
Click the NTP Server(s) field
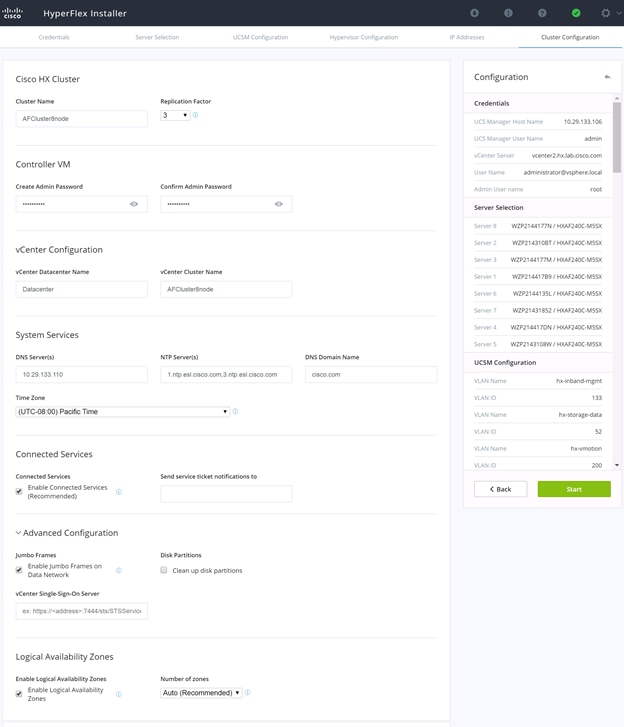[226, 375]
